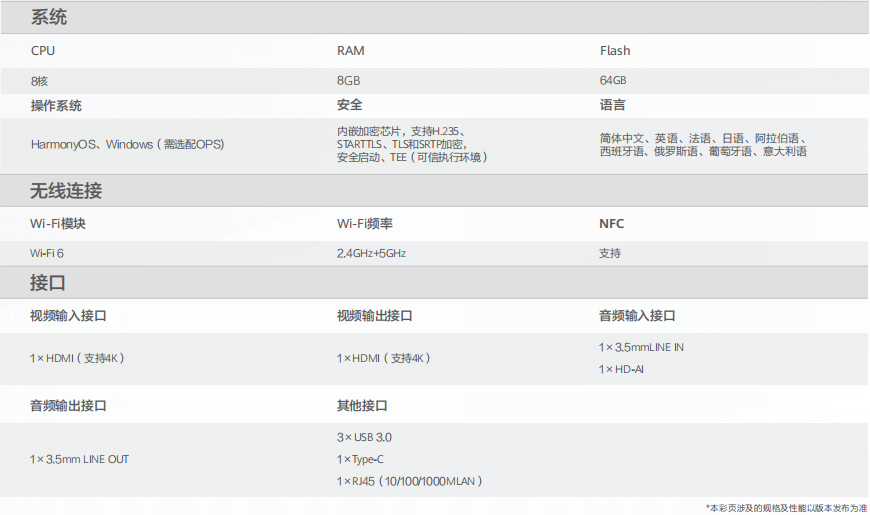Click the NFC column label
870x515 pixels.
(611, 224)
